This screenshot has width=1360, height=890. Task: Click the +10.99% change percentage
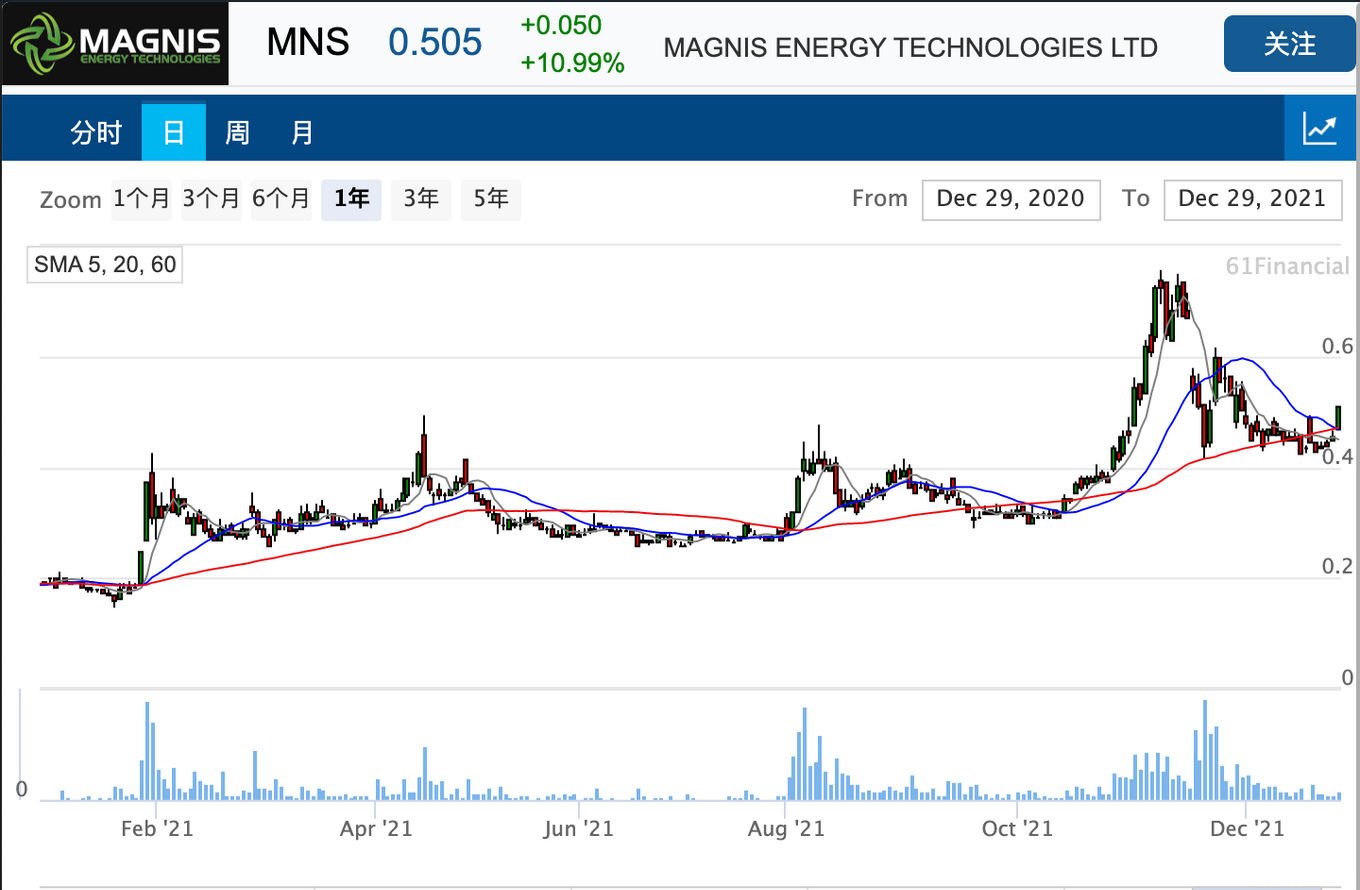[572, 64]
